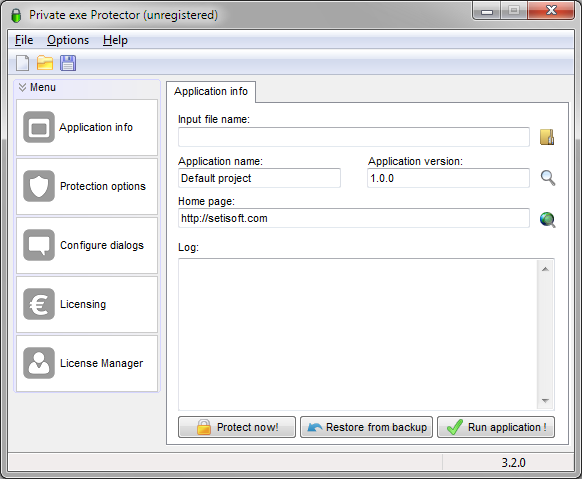The height and width of the screenshot is (479, 582).
Task: Collapse the Menu panel chevron
Action: coord(22,88)
